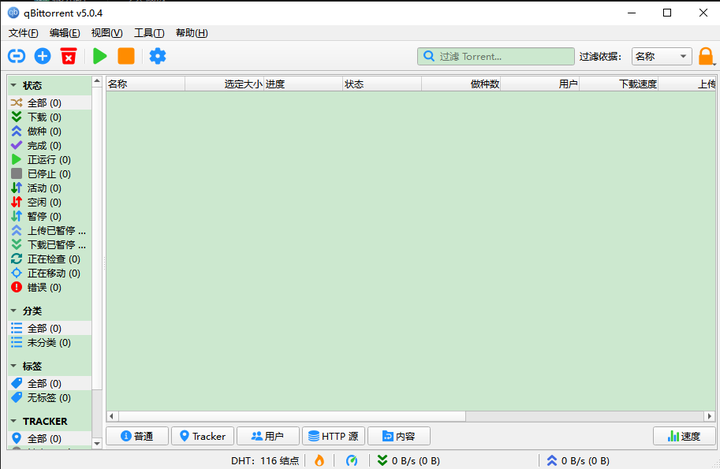
Task: Open the 编辑(E) menu
Action: 65,33
